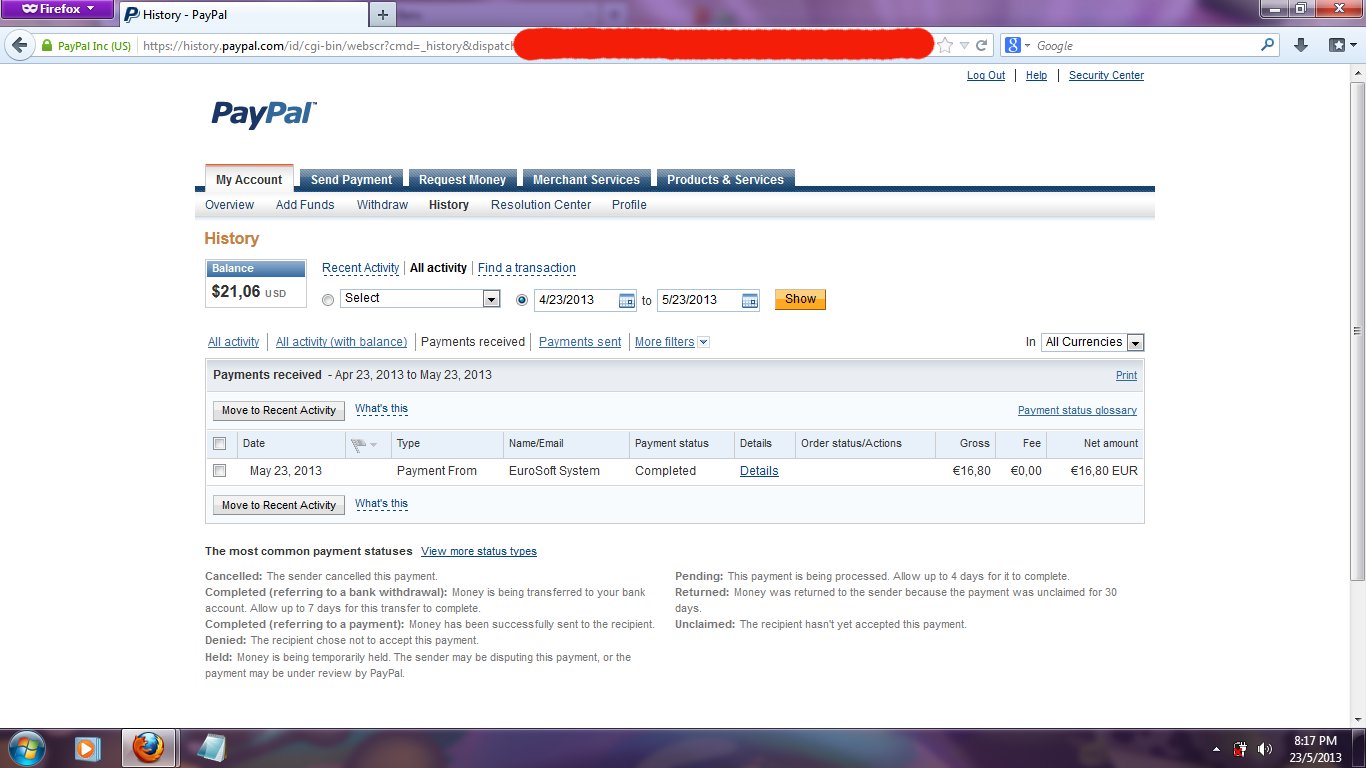Click the upper What's this link
This screenshot has width=1366, height=768.
pyautogui.click(x=381, y=409)
